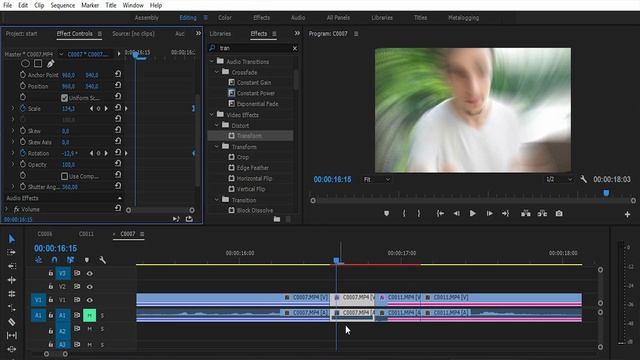Go to In point
The height and width of the screenshot is (360, 640).
pyautogui.click(x=440, y=213)
